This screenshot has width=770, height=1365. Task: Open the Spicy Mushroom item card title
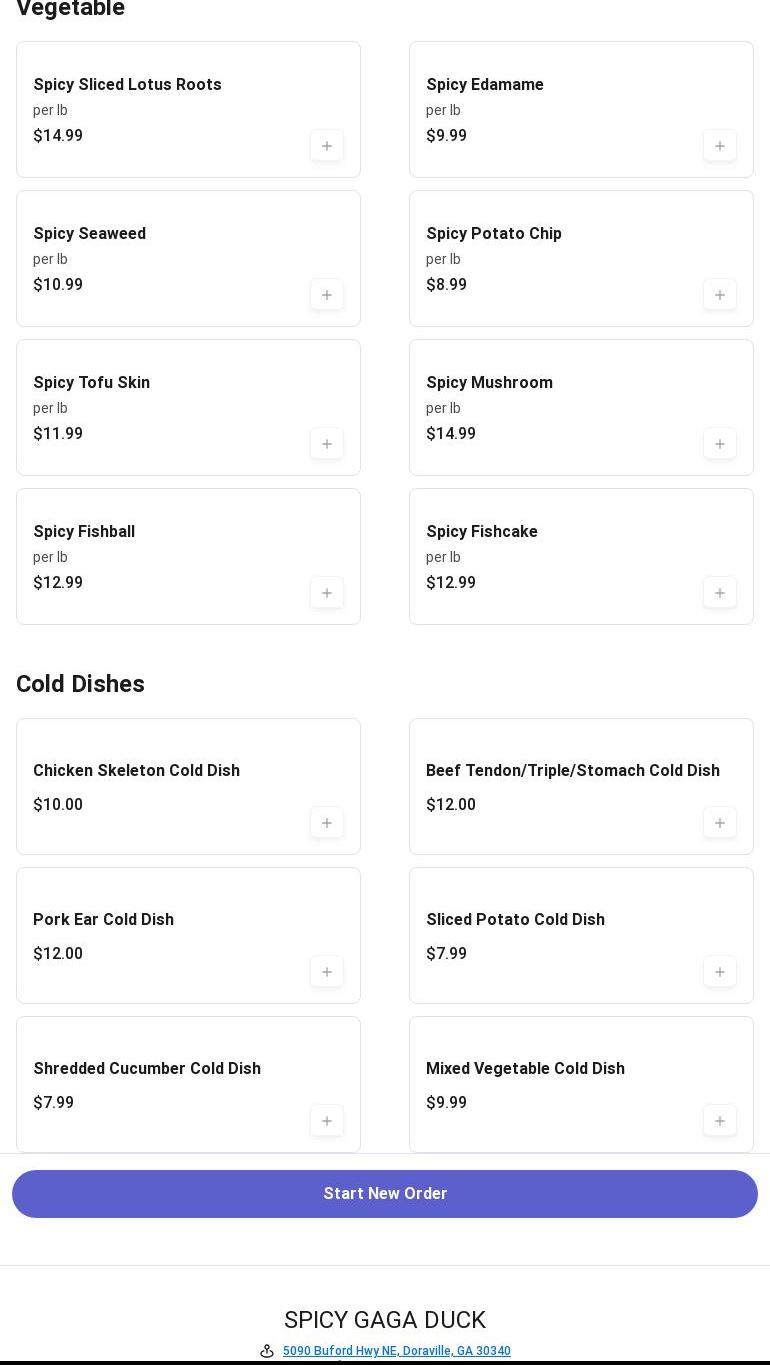coord(489,383)
